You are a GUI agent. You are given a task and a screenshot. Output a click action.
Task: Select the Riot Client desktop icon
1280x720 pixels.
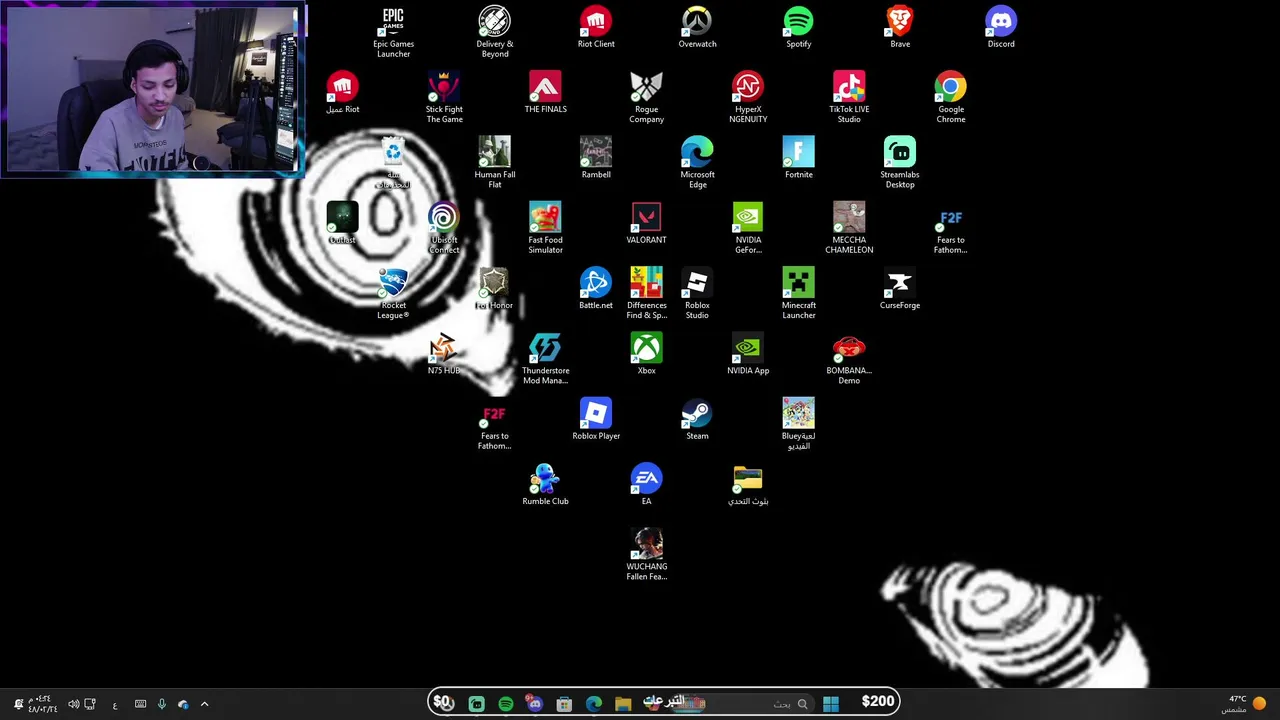click(596, 27)
